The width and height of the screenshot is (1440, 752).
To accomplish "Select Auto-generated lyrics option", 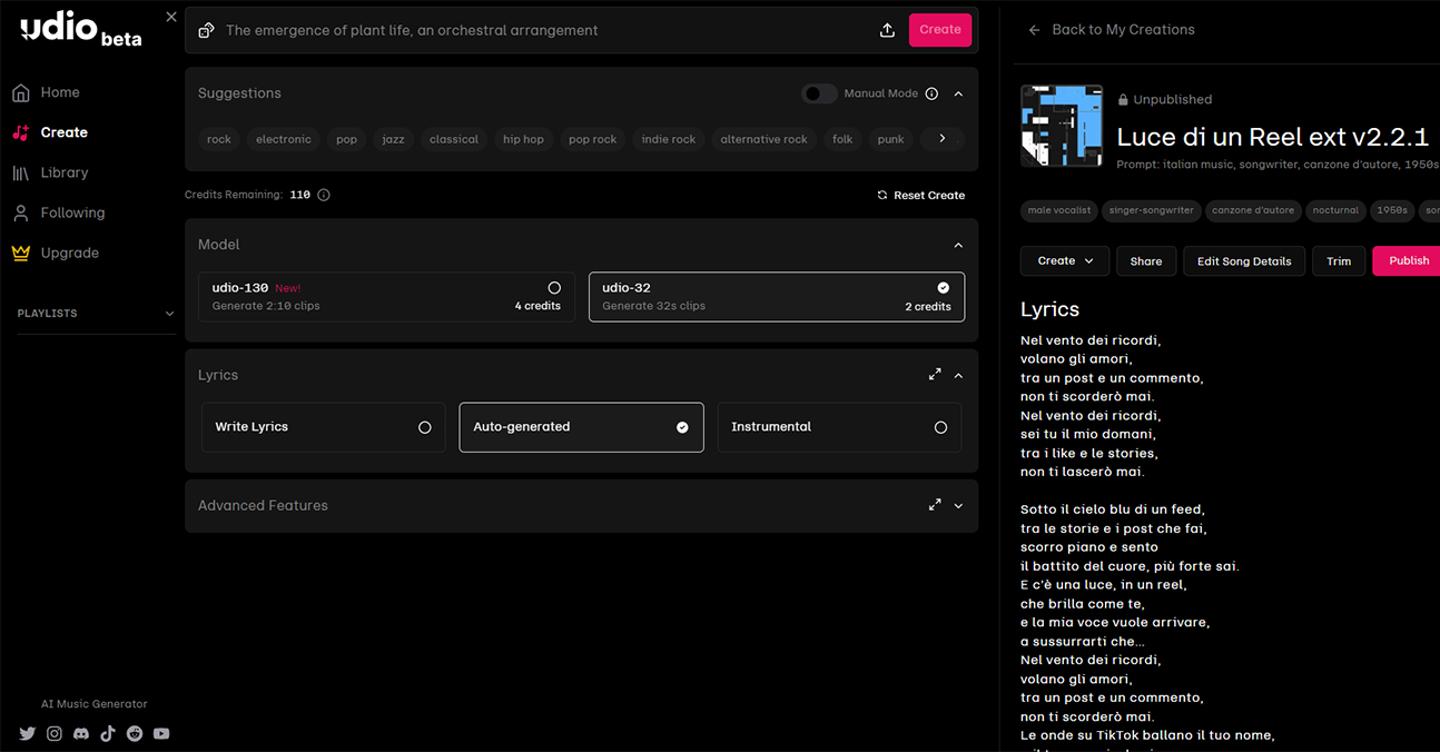I will 581,427.
